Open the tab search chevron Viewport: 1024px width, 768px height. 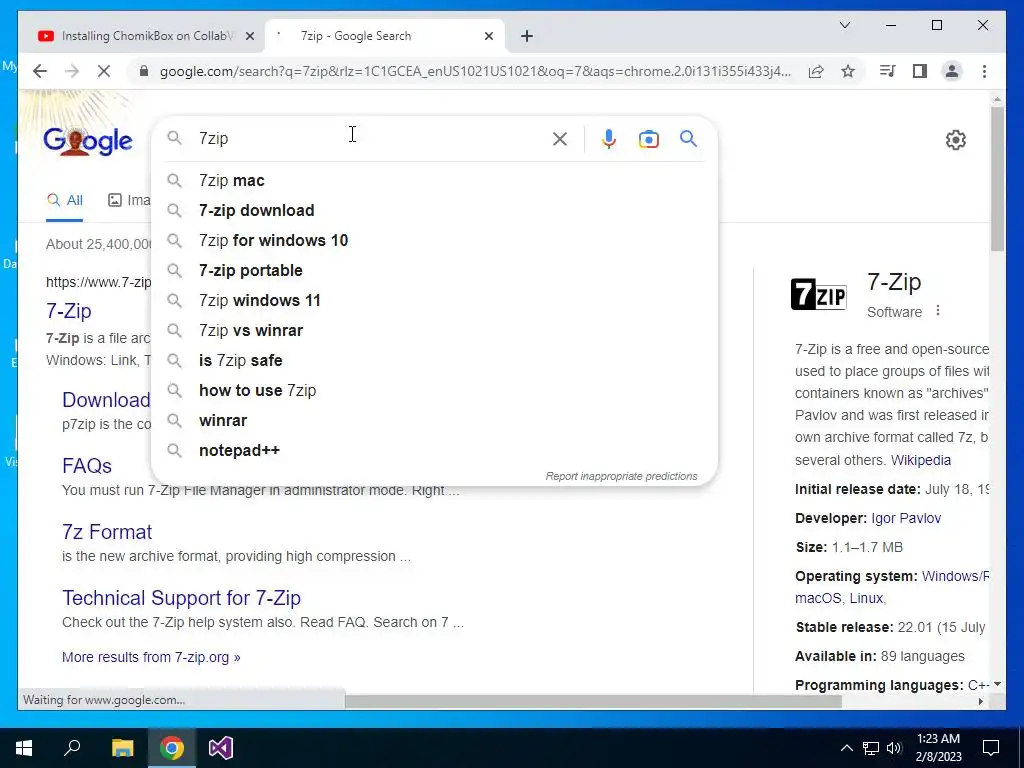click(844, 25)
